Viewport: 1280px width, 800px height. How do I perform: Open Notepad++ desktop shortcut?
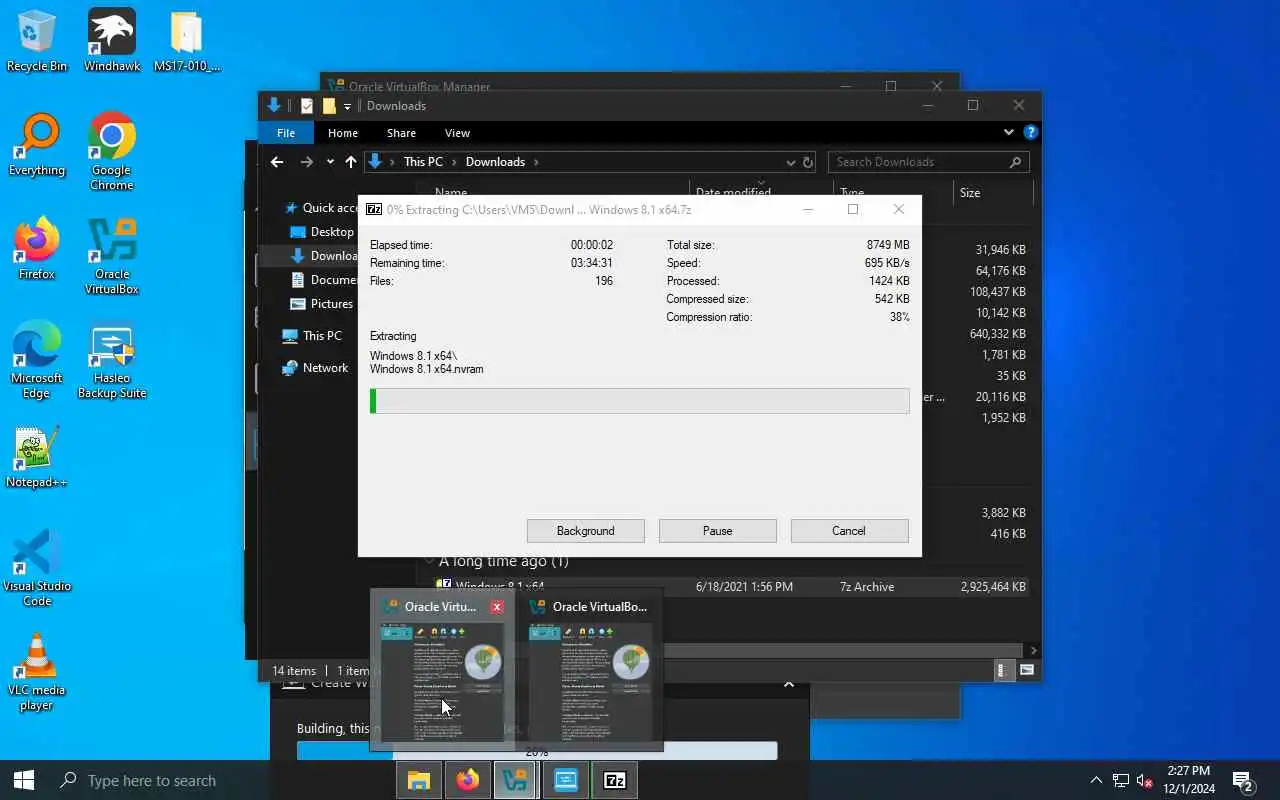coord(37,458)
